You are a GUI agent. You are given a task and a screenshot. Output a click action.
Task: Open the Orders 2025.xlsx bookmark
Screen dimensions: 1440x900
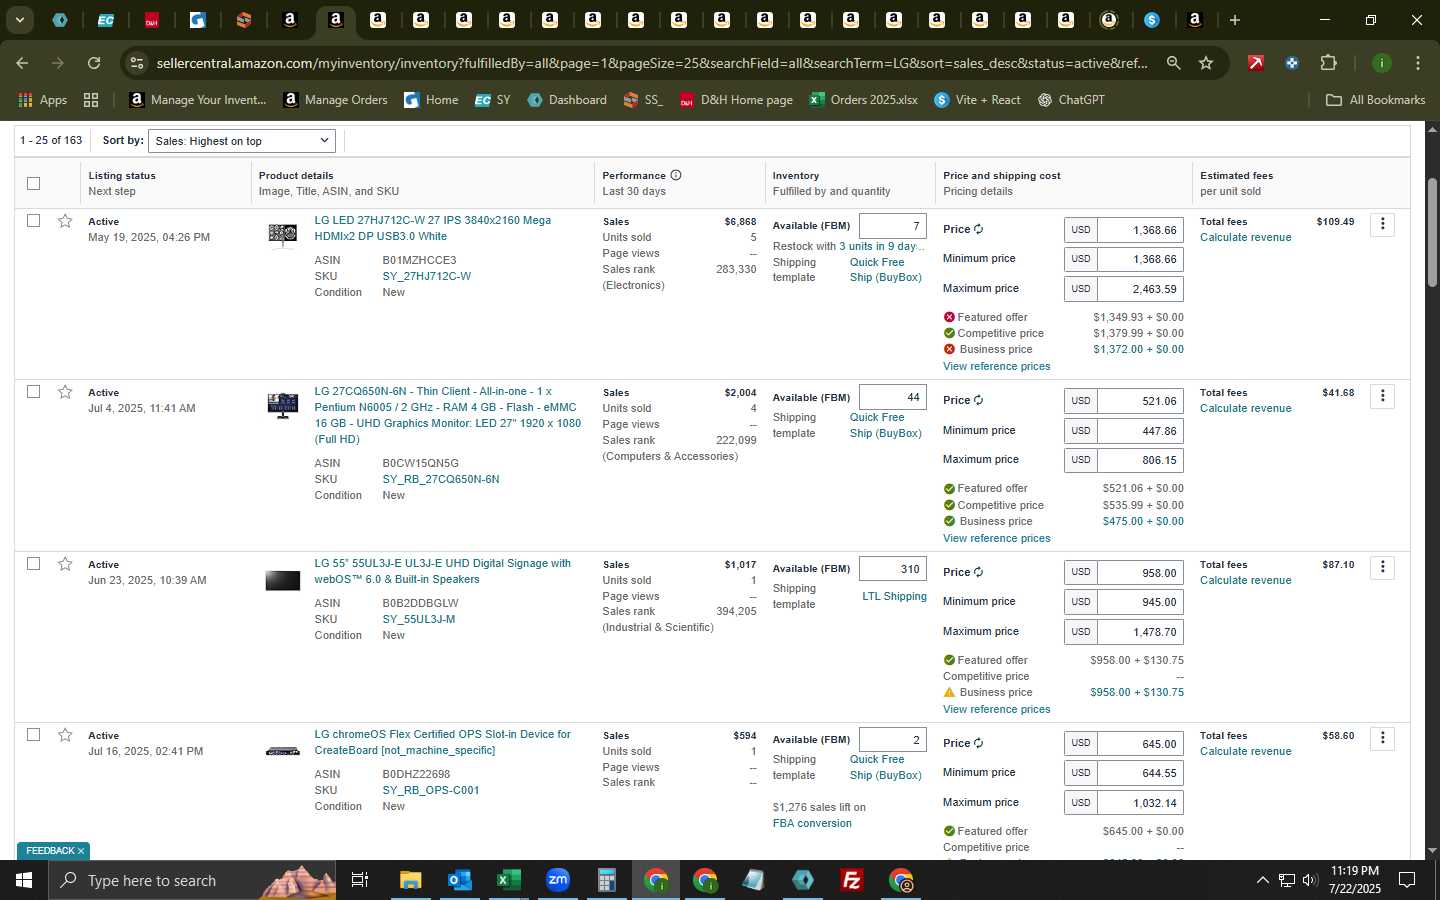(x=864, y=100)
